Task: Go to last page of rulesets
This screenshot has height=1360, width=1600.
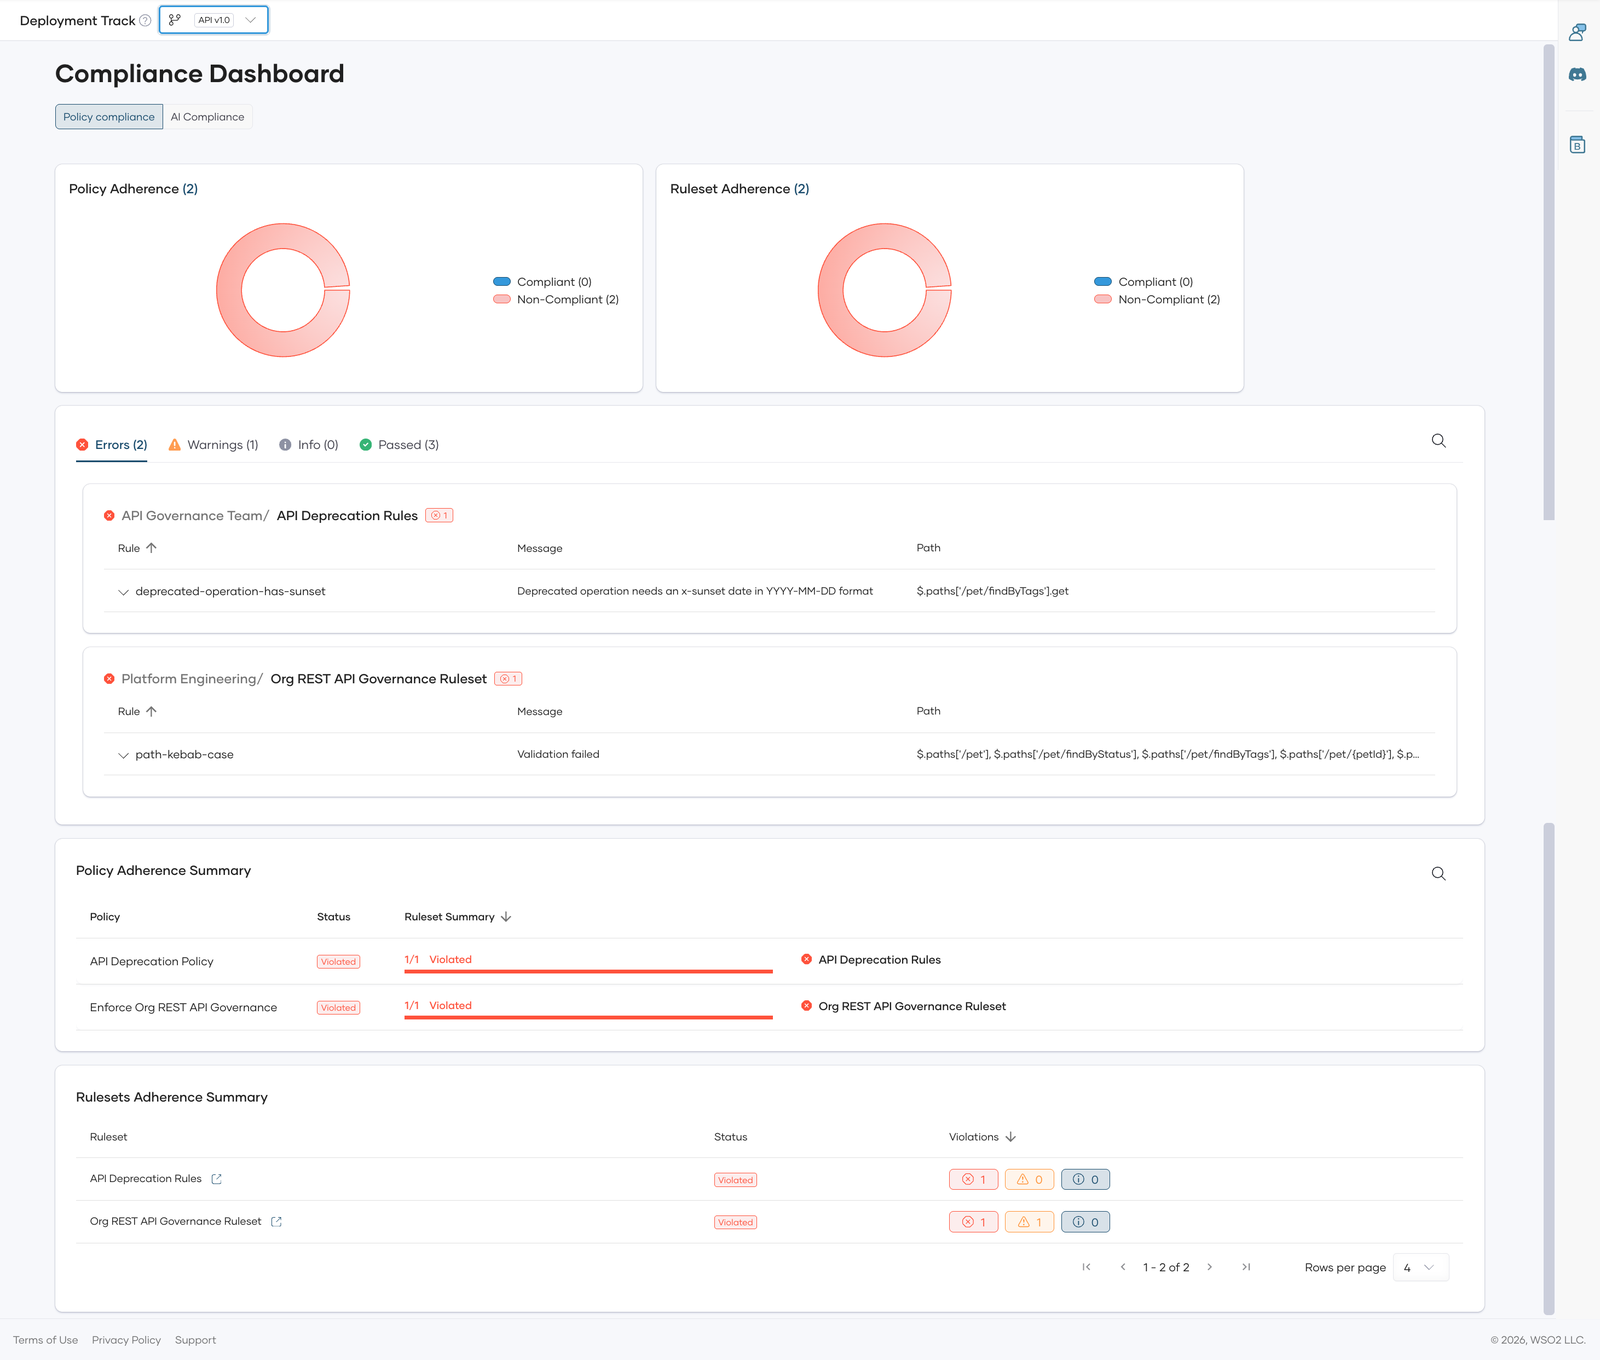Action: pos(1246,1267)
